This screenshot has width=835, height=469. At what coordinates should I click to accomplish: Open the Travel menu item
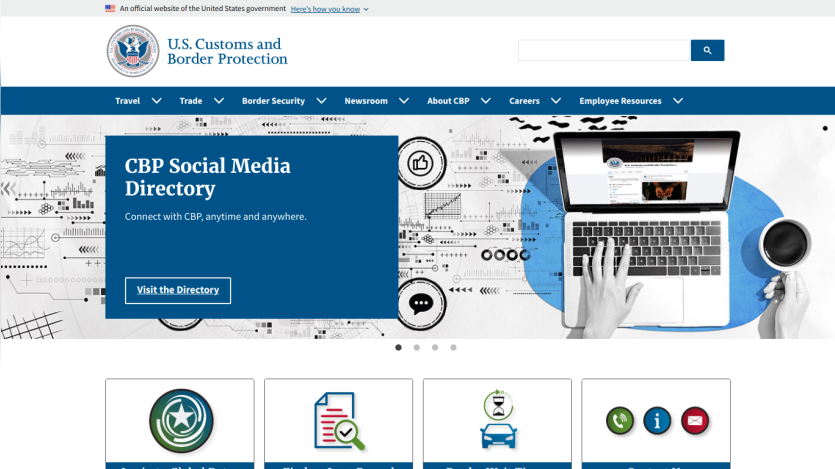[x=127, y=101]
